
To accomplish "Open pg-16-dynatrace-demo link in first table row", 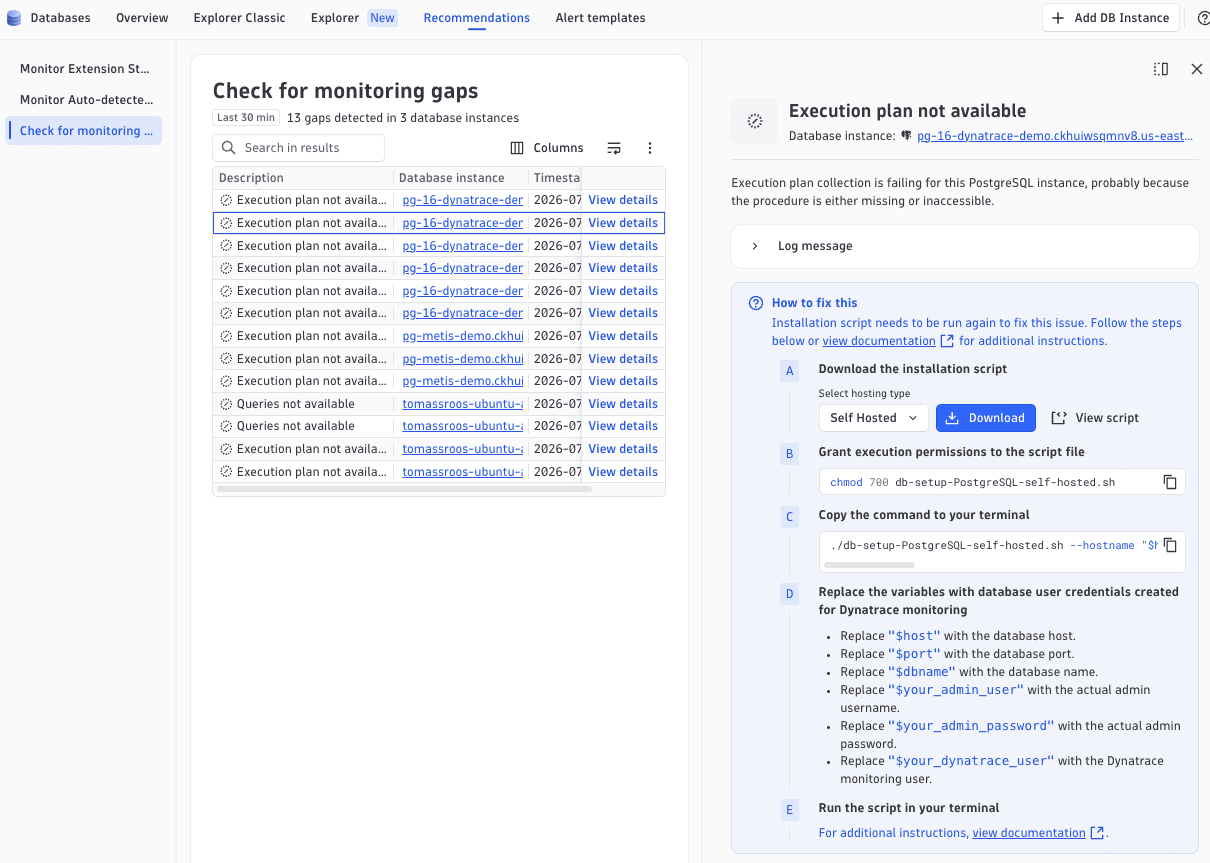I will coord(463,200).
